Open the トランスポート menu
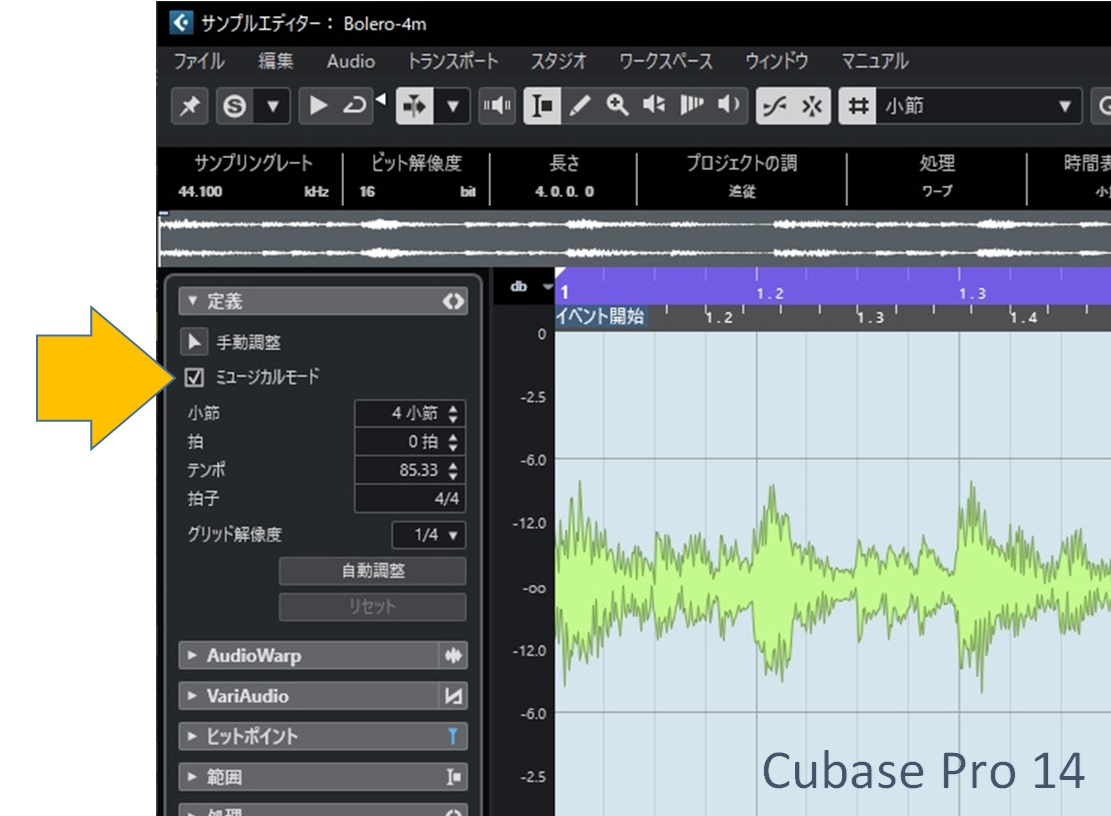The width and height of the screenshot is (1111, 816). (x=452, y=61)
